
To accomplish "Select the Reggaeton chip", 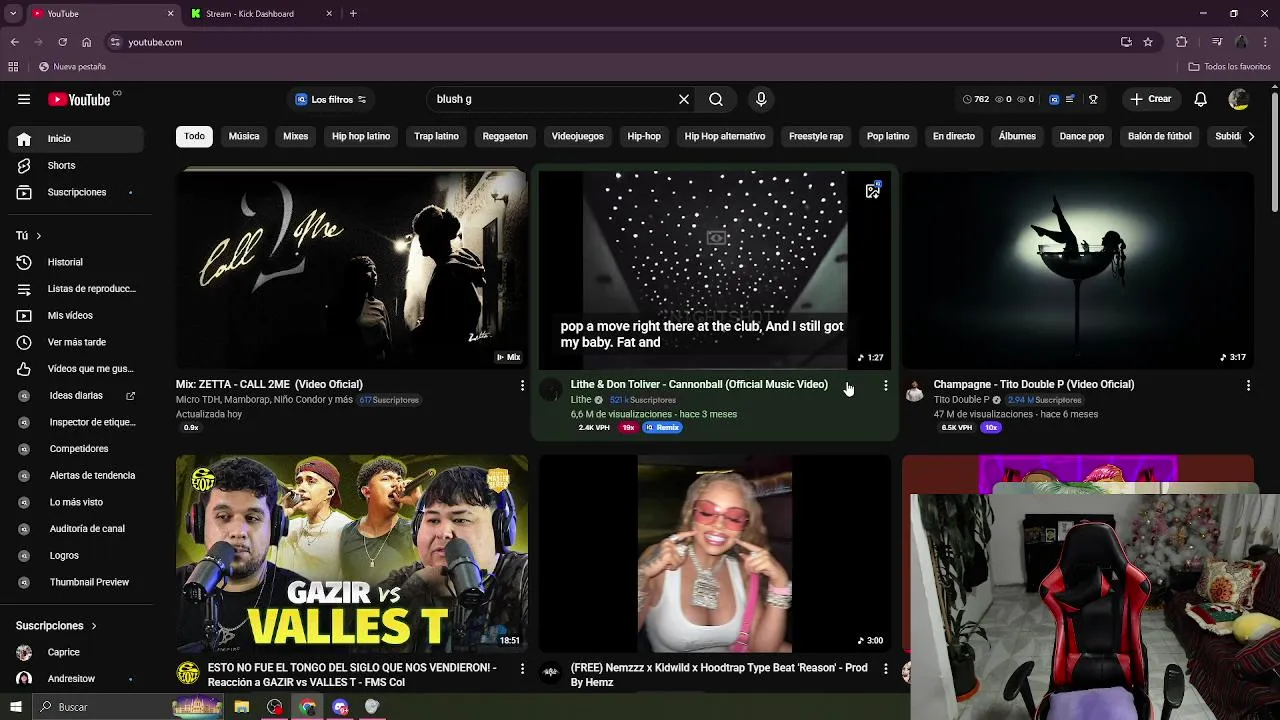I will (x=505, y=136).
